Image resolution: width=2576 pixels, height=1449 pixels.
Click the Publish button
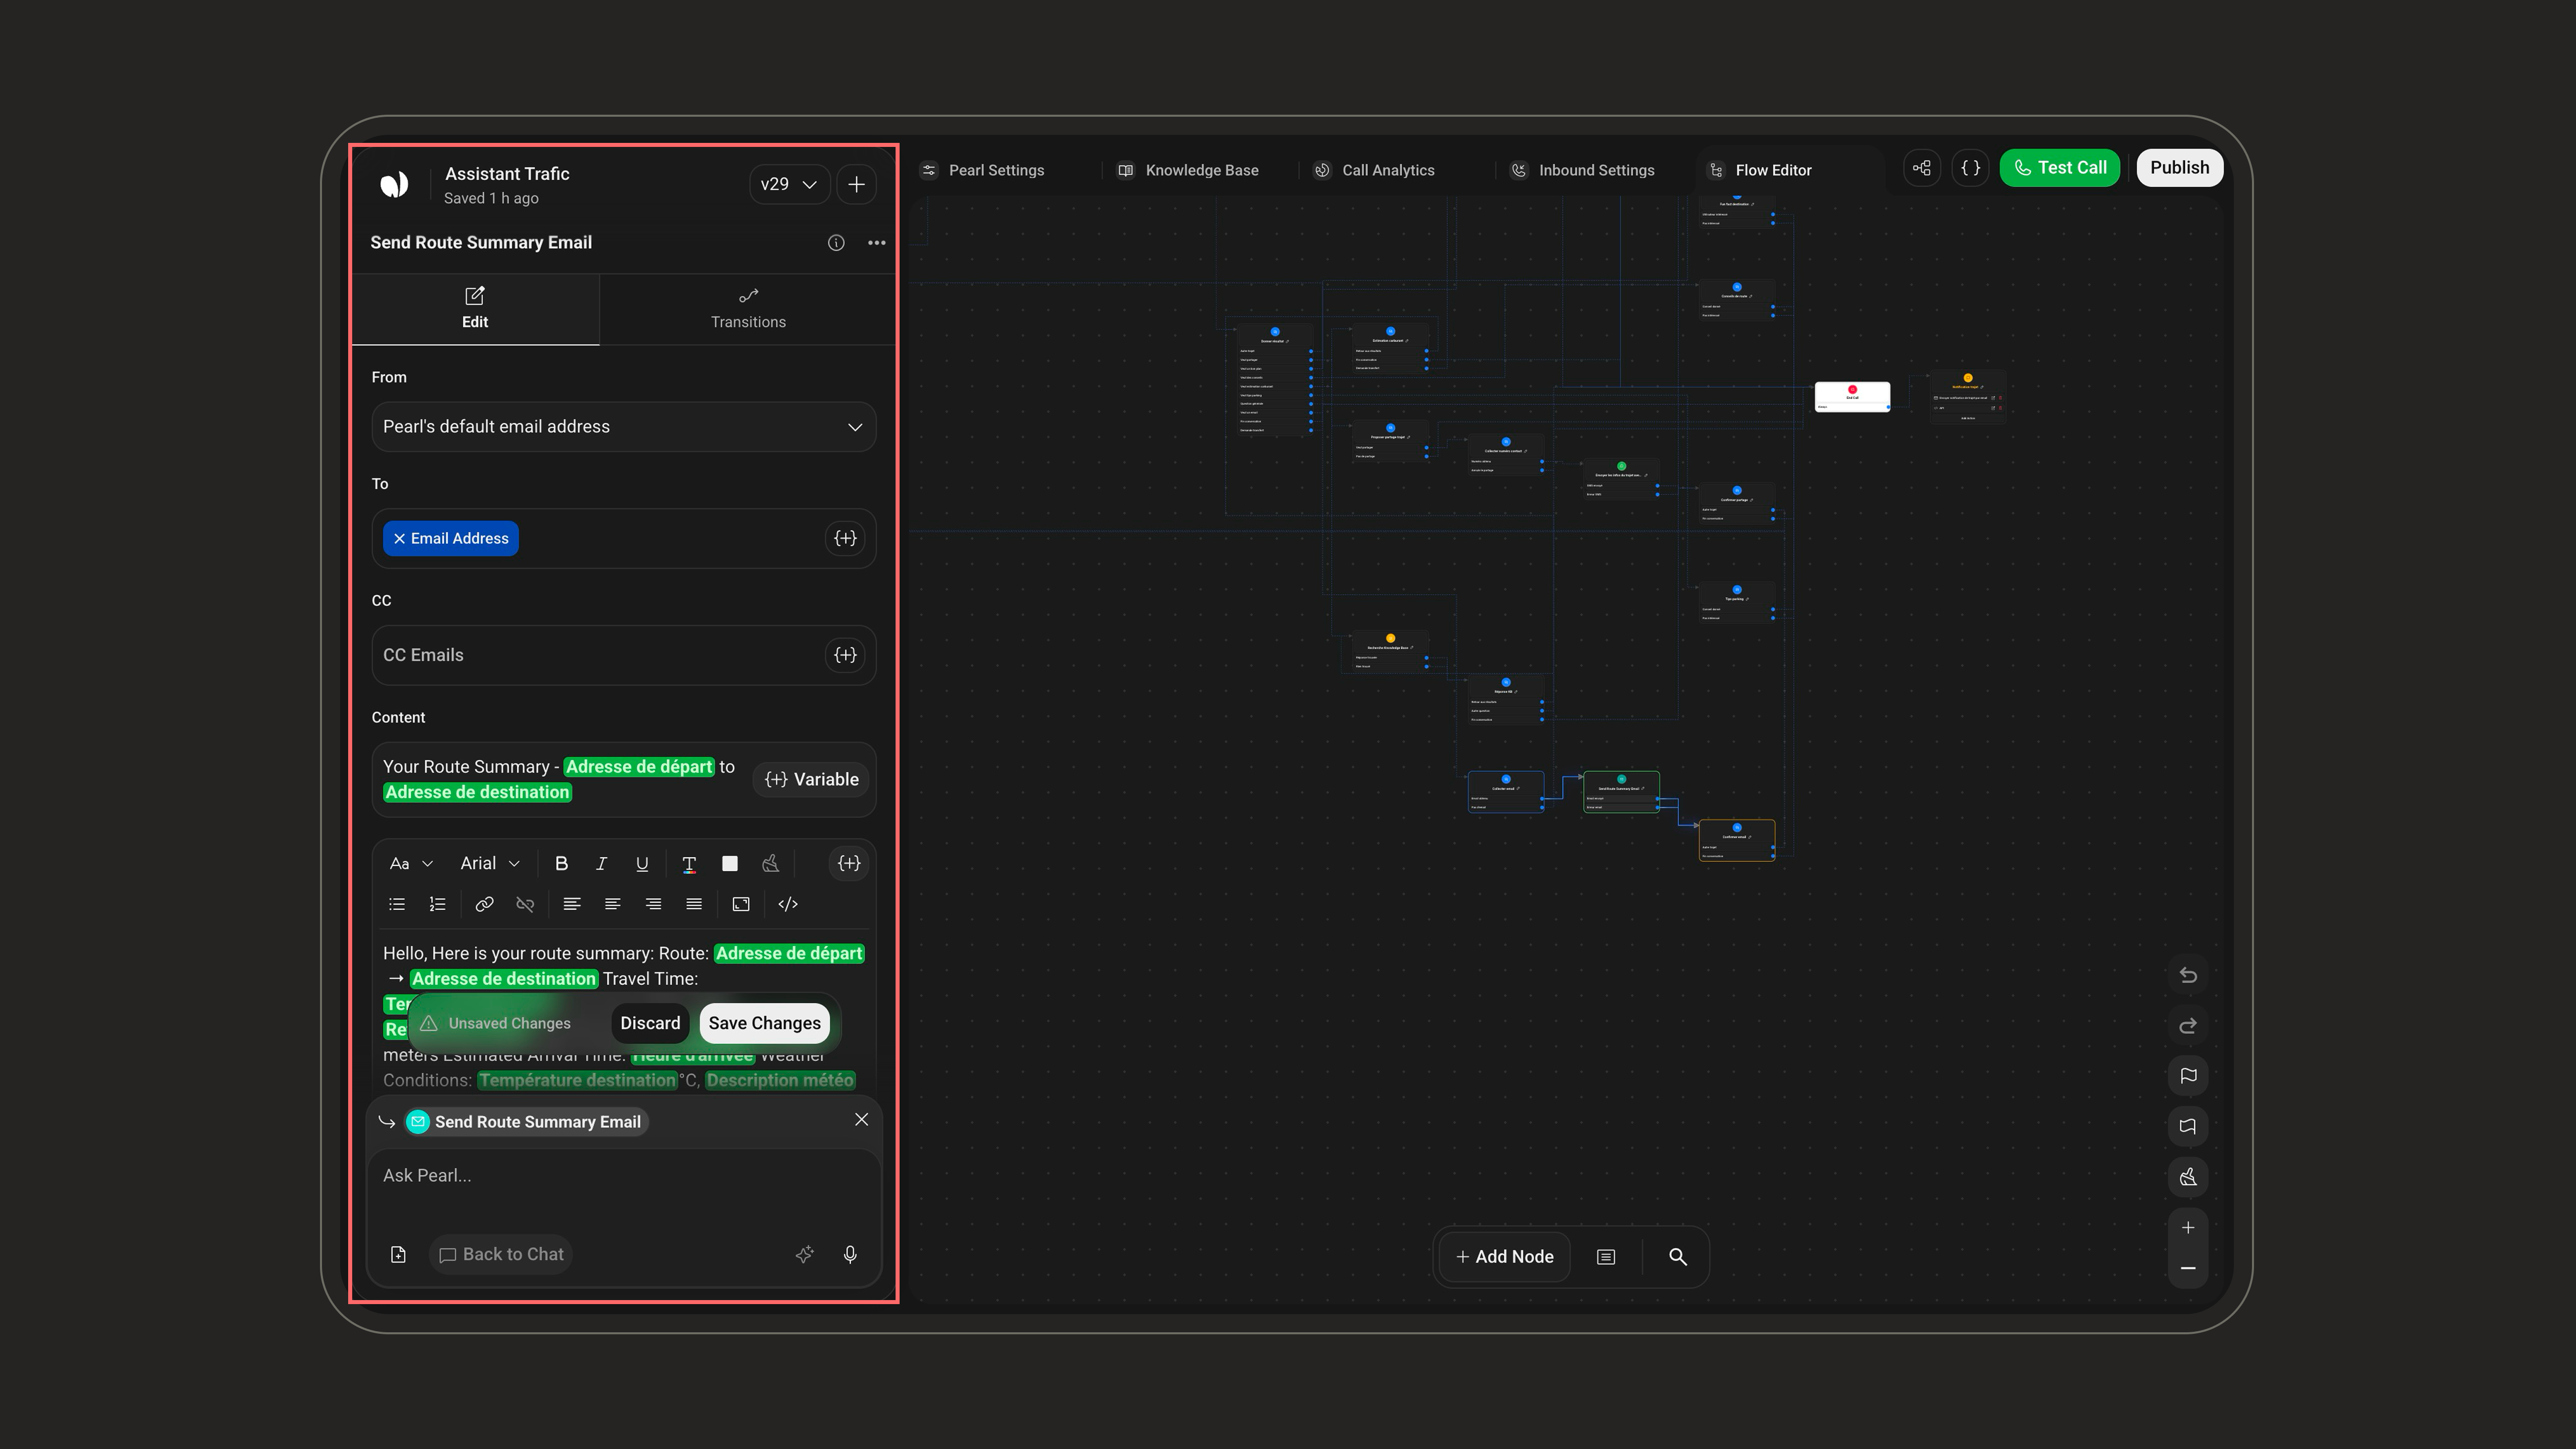coord(2180,168)
